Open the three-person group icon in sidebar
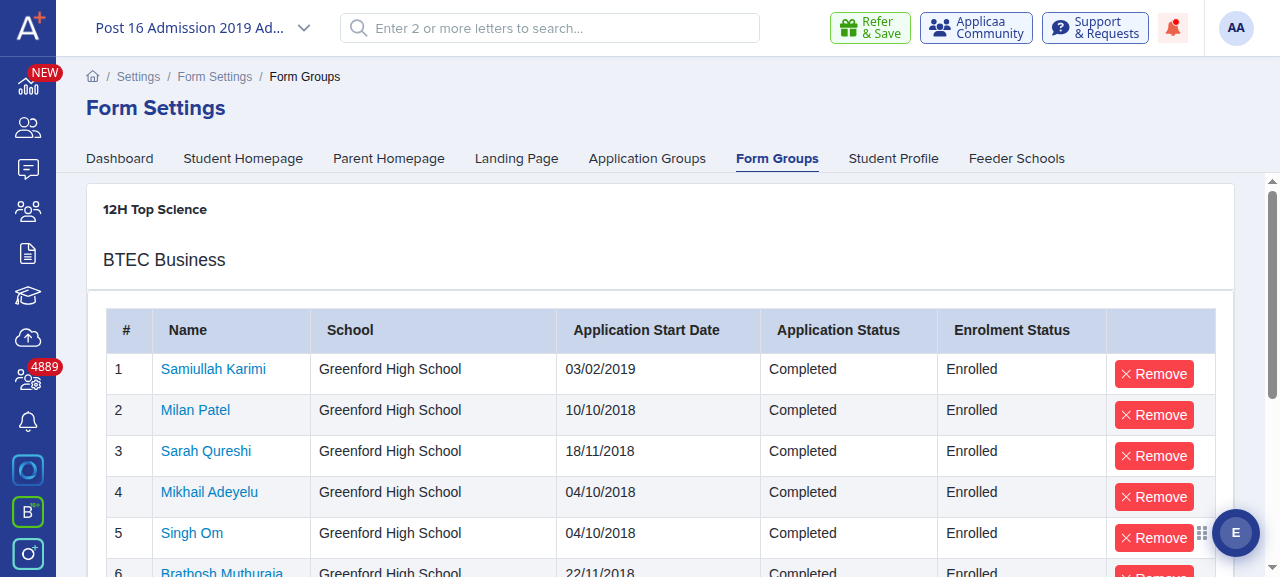This screenshot has width=1280, height=577. [28, 211]
